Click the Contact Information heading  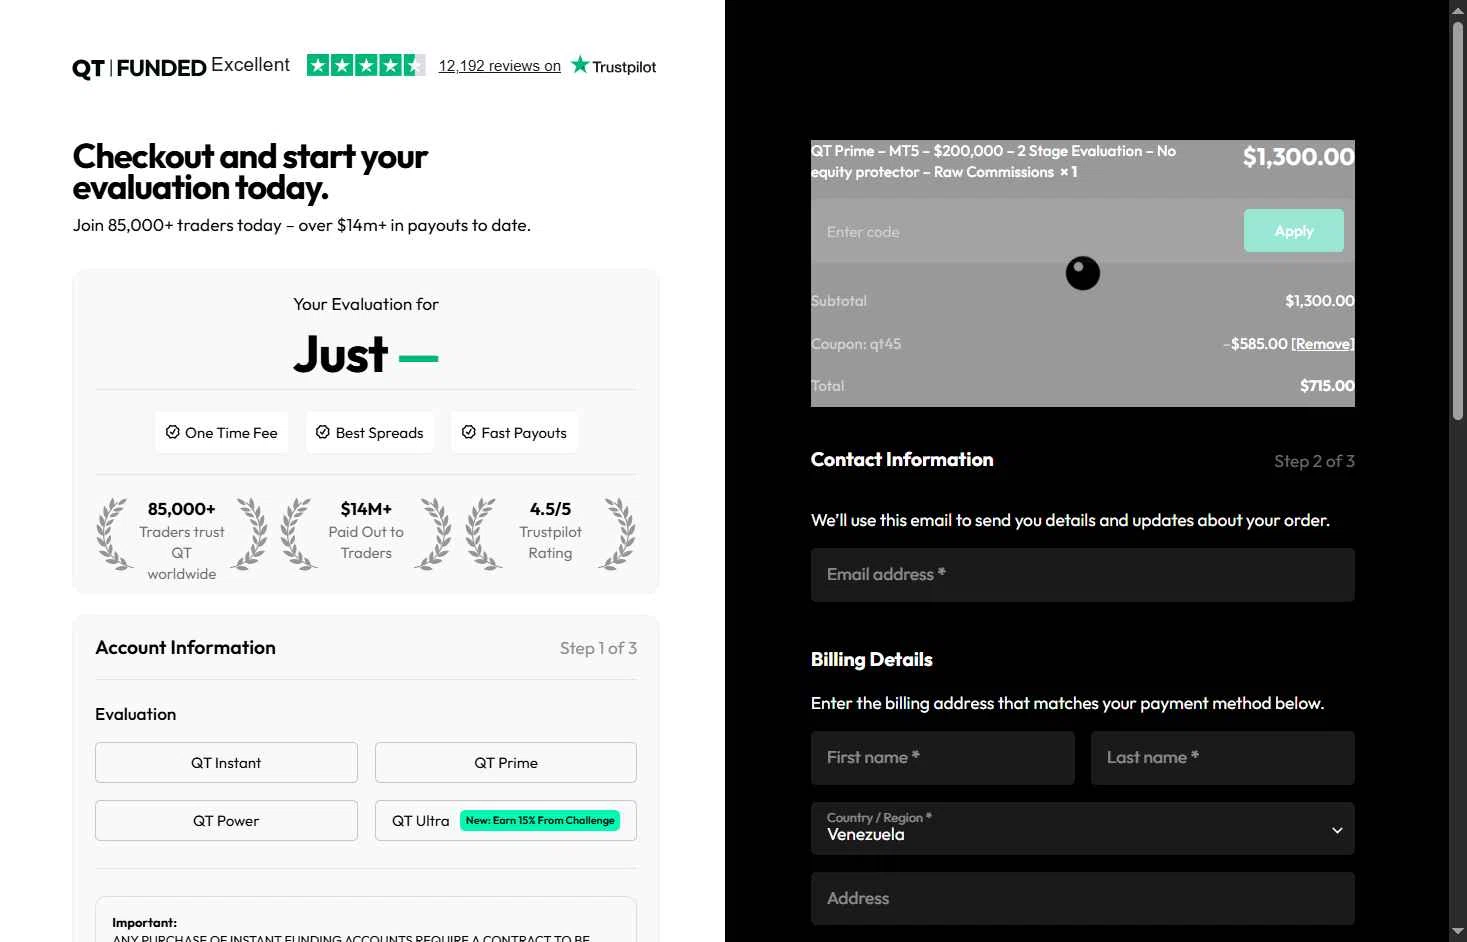coord(902,460)
